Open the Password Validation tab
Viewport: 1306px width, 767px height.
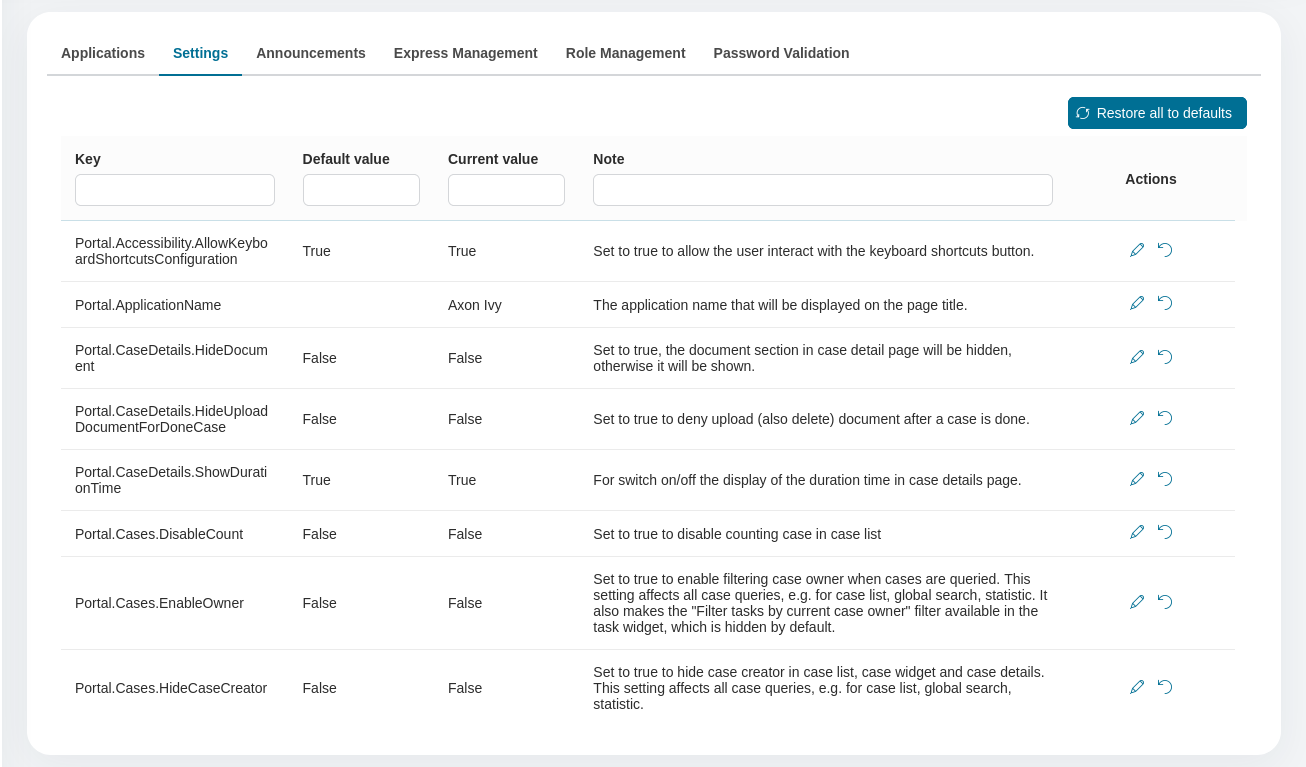pyautogui.click(x=781, y=53)
